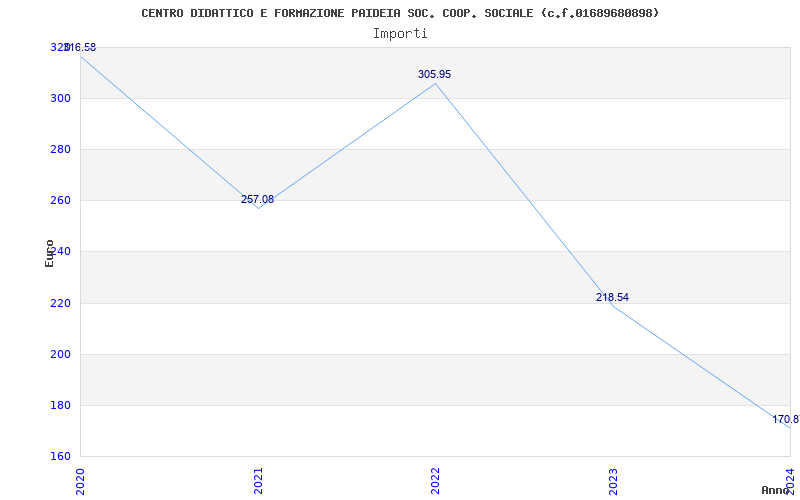Click the Importi subtitle

tap(400, 34)
